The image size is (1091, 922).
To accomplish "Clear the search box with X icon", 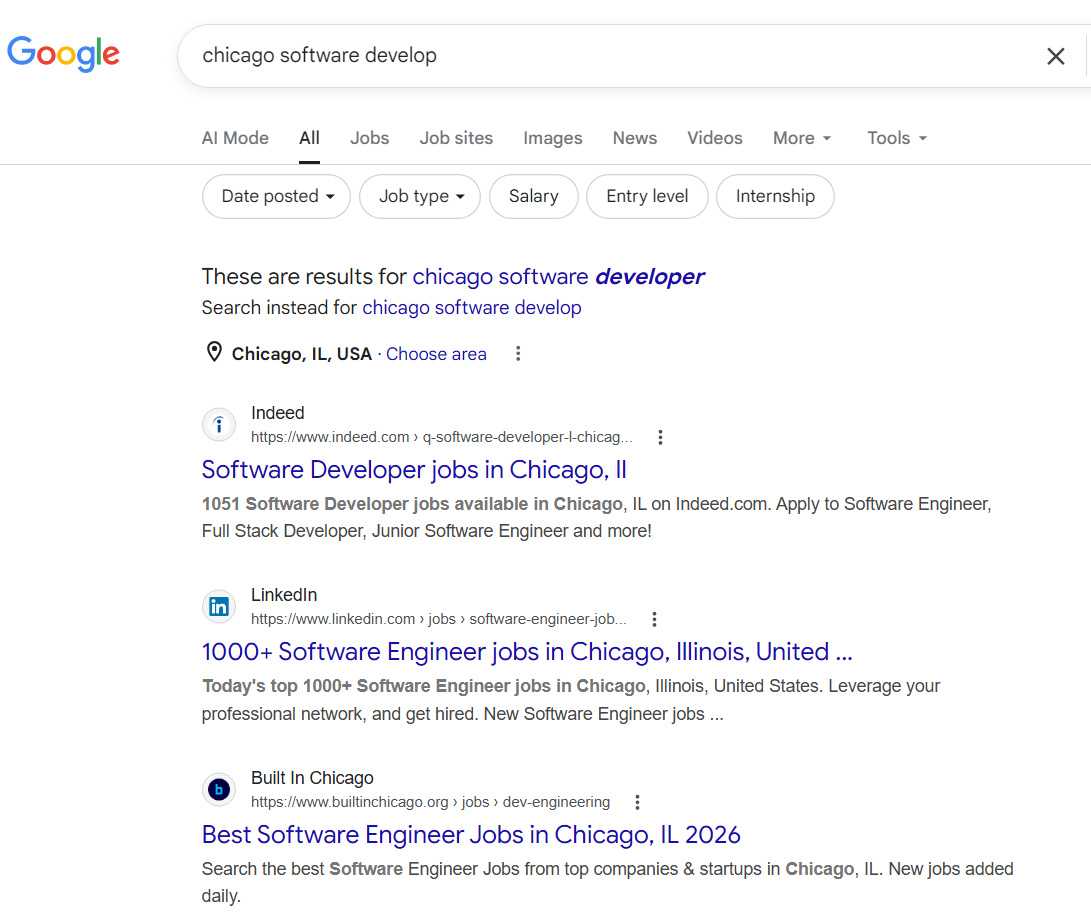I will (1055, 56).
